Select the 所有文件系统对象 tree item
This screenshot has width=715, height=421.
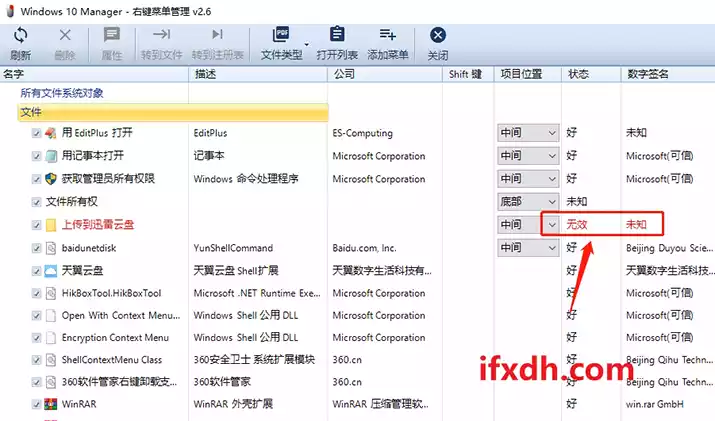coord(62,93)
